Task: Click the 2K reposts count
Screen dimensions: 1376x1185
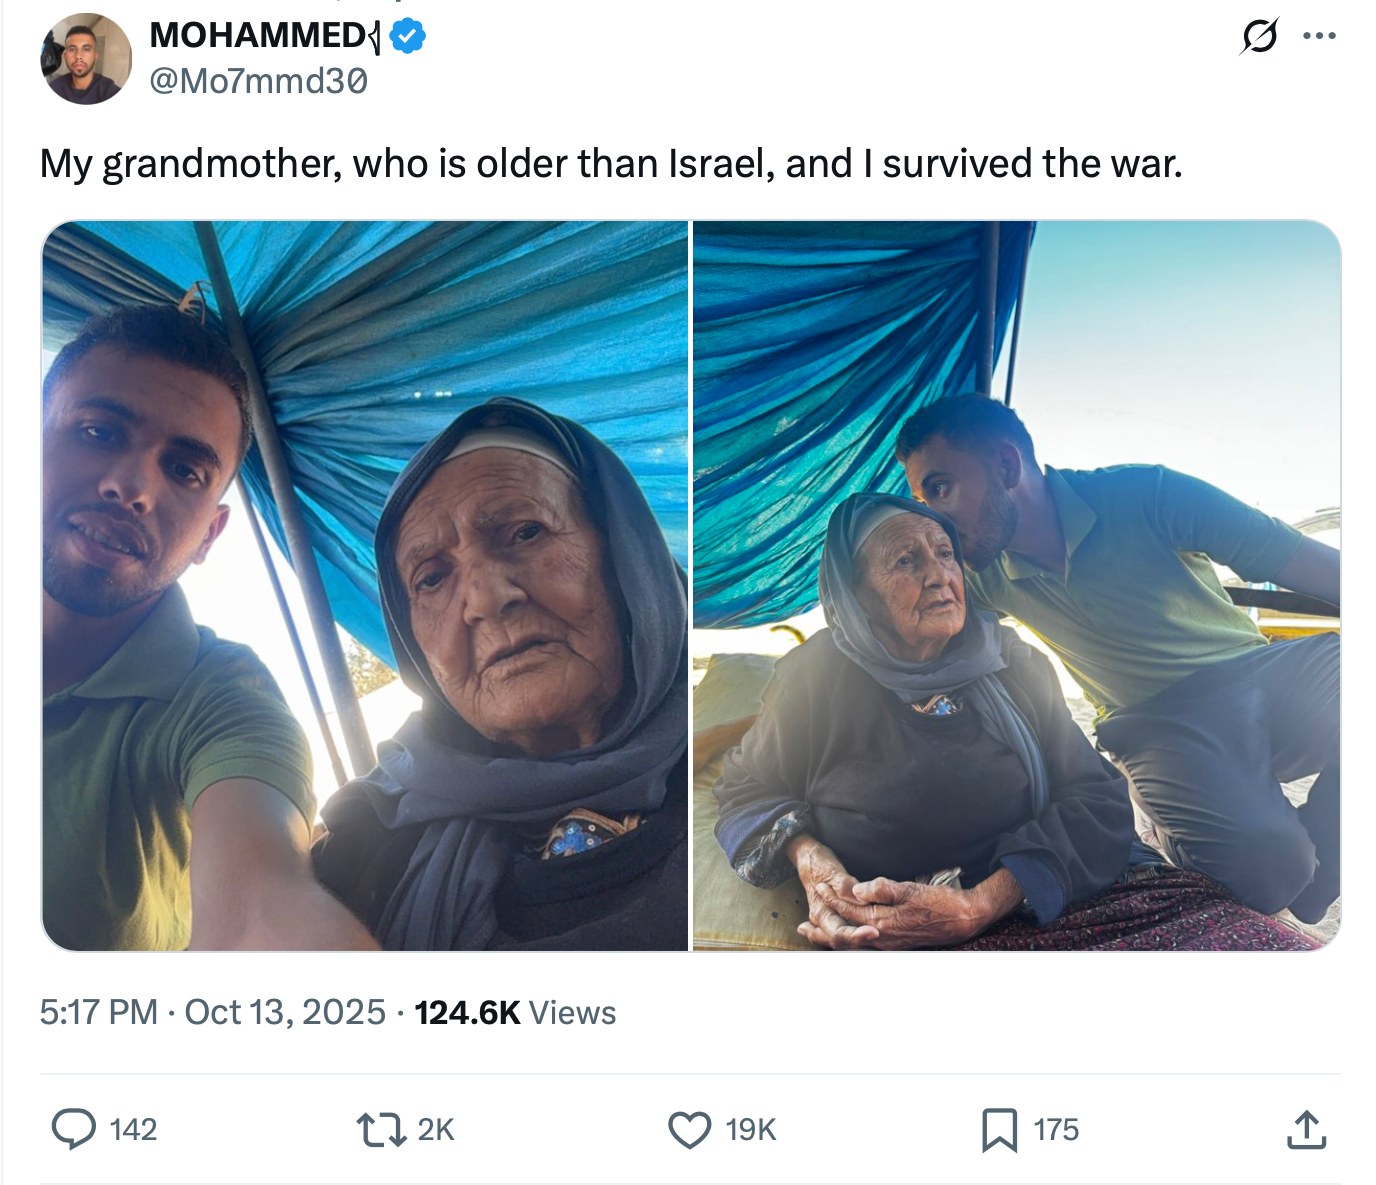Action: click(x=435, y=1130)
